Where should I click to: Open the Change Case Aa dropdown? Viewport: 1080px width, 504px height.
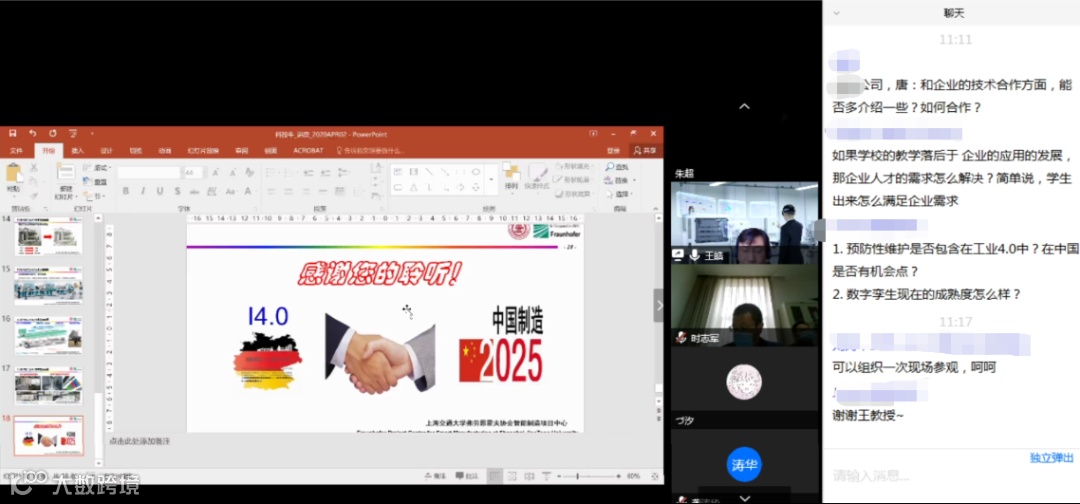[231, 191]
